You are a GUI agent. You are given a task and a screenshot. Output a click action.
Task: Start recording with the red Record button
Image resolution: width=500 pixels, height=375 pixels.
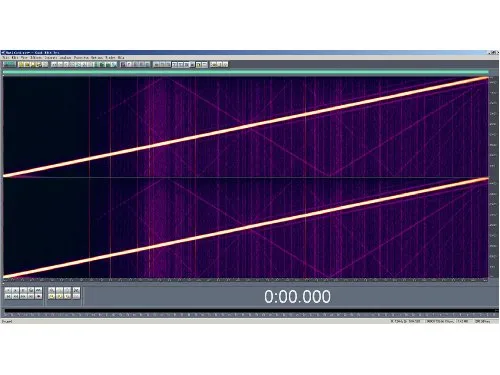pyautogui.click(x=38, y=296)
